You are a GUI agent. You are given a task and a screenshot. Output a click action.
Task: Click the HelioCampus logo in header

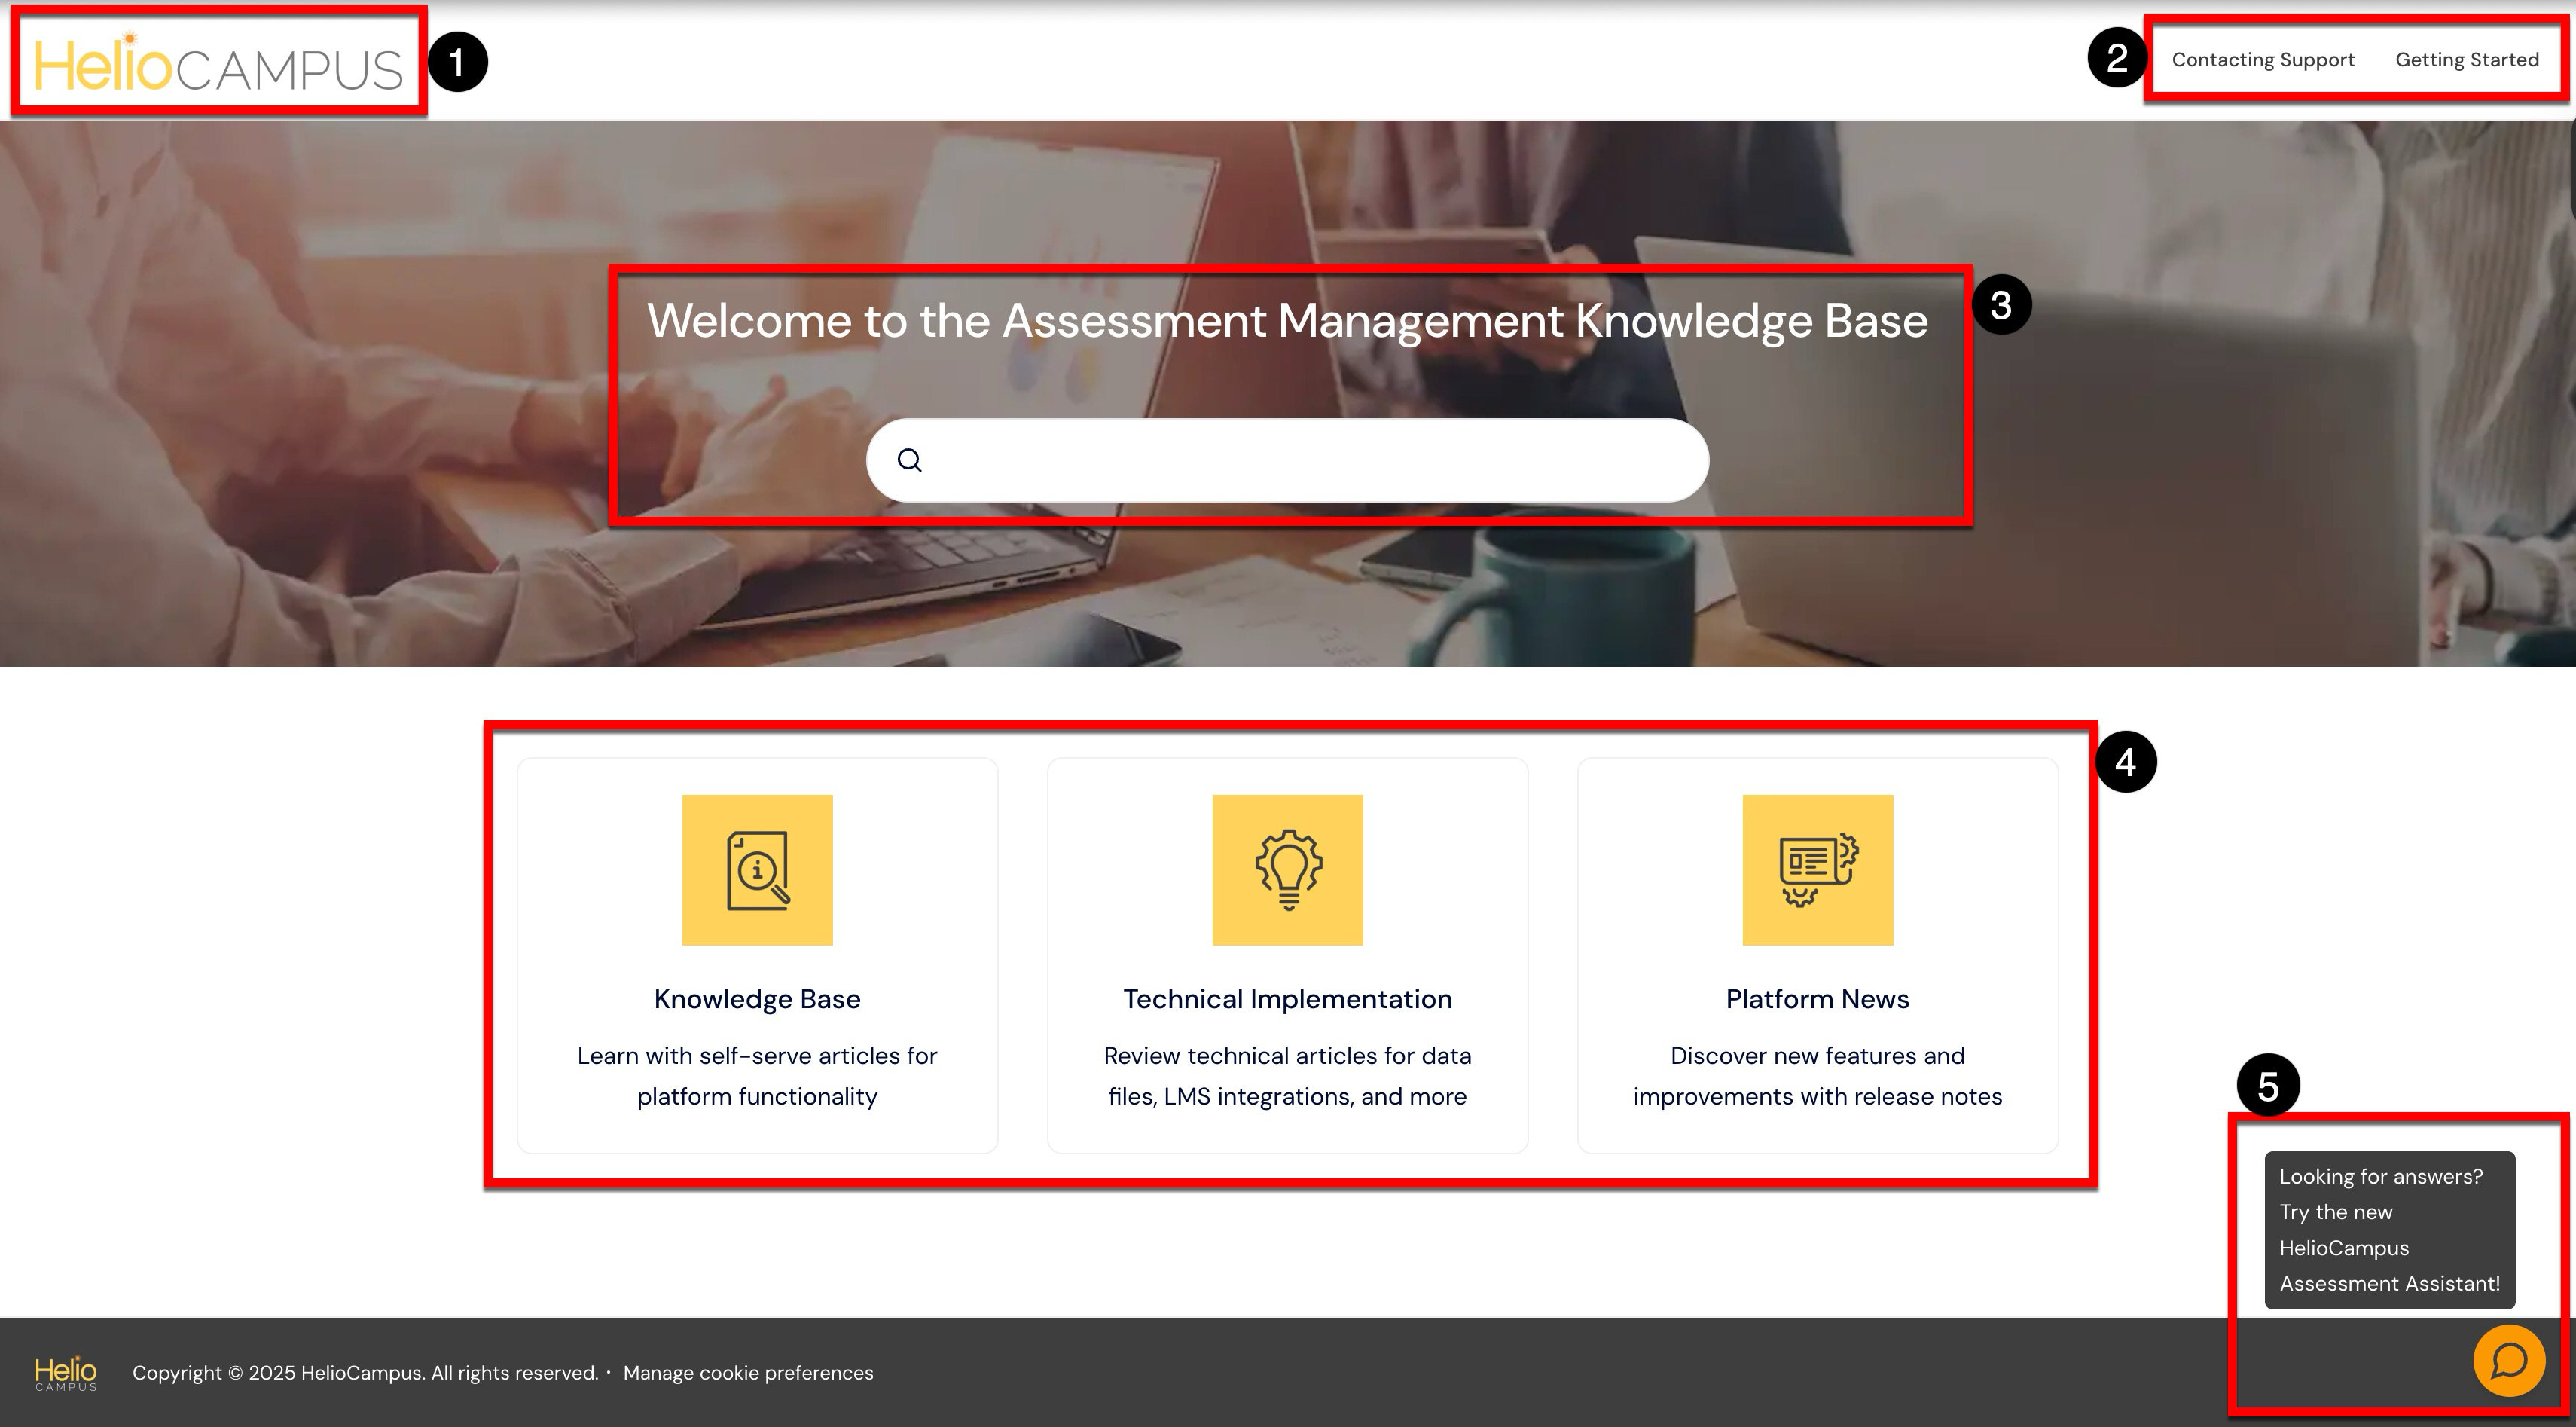(218, 66)
